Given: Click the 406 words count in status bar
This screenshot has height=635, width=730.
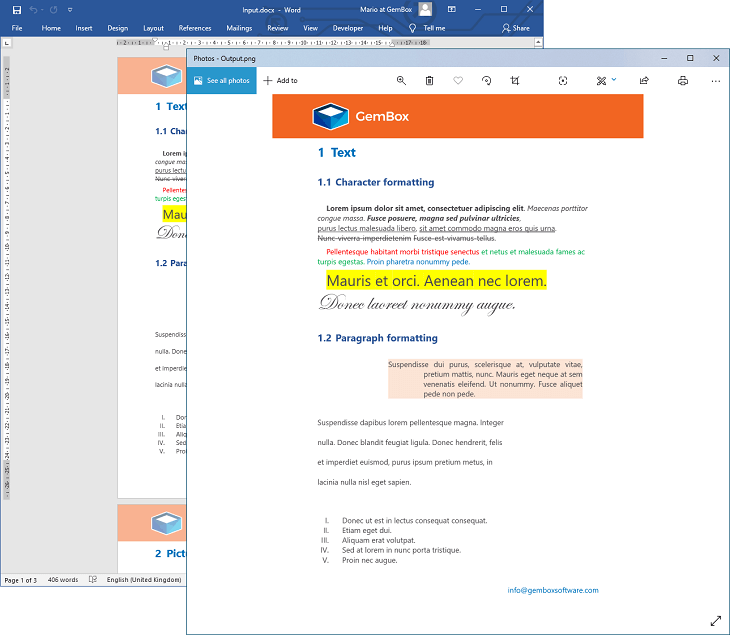Looking at the screenshot, I should point(62,580).
